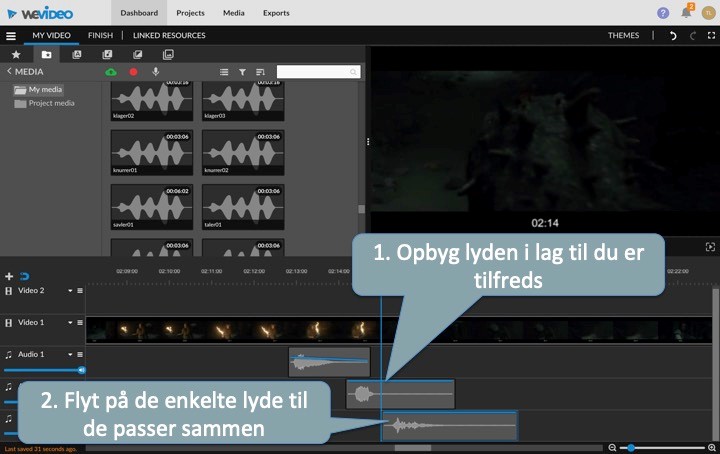This screenshot has width=720, height=454.
Task: Open the favorites star tab
Action: 16,55
